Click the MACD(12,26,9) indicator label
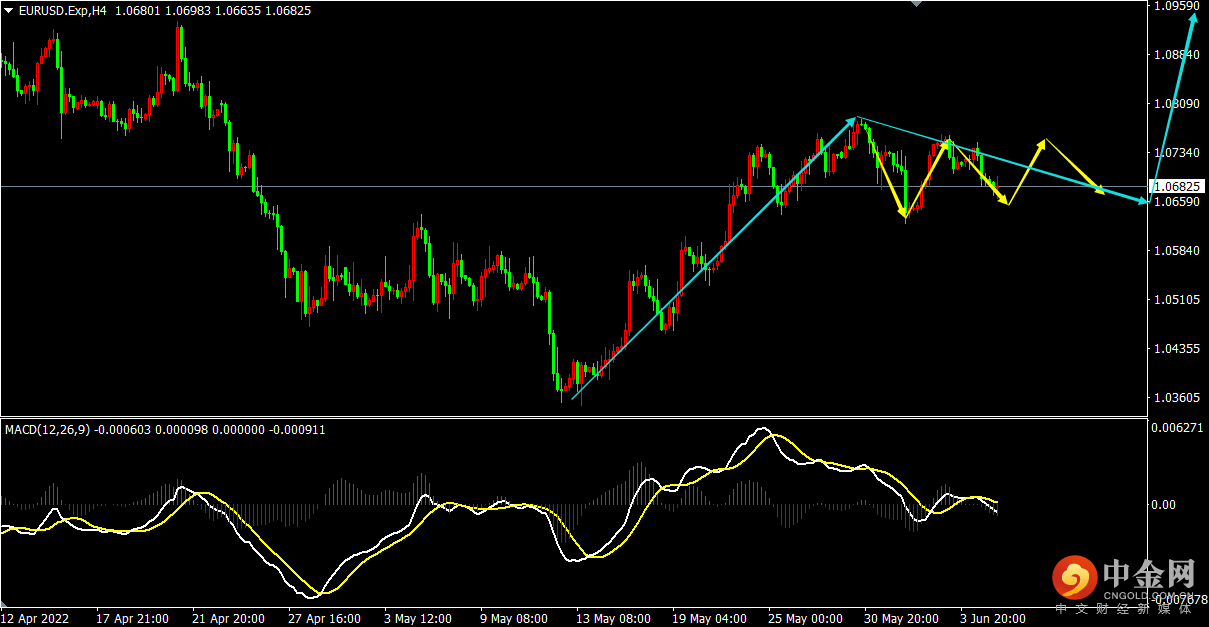1209x627 pixels. click(x=47, y=429)
